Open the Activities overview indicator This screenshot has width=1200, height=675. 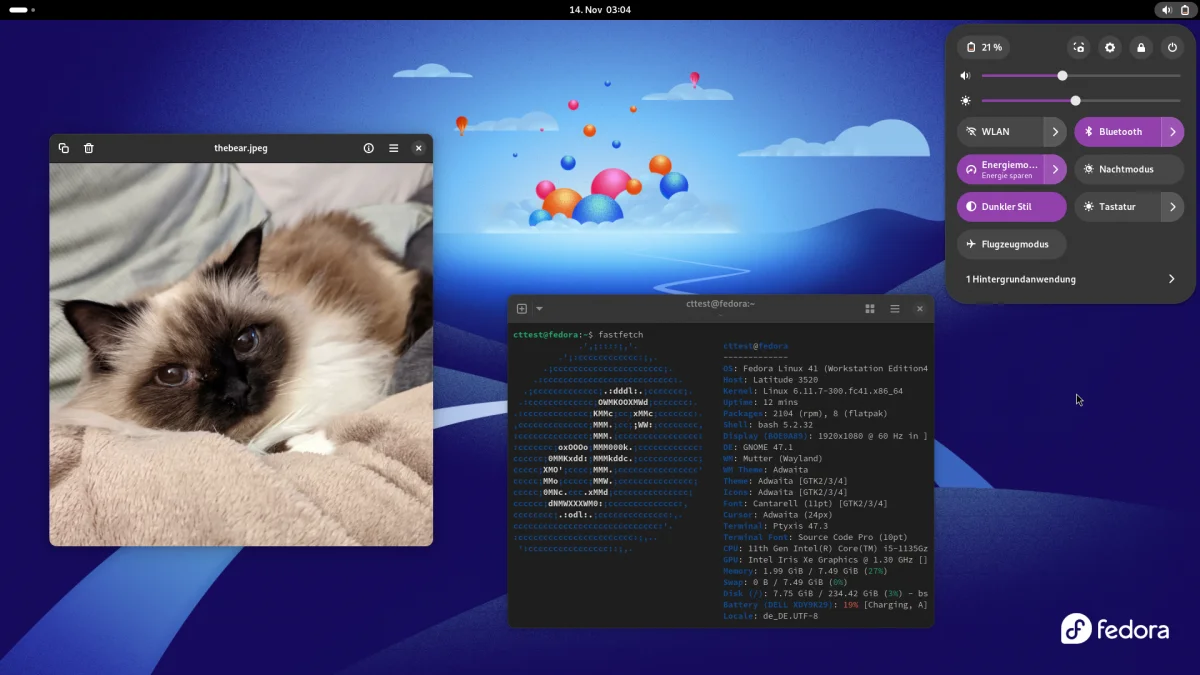(x=22, y=10)
